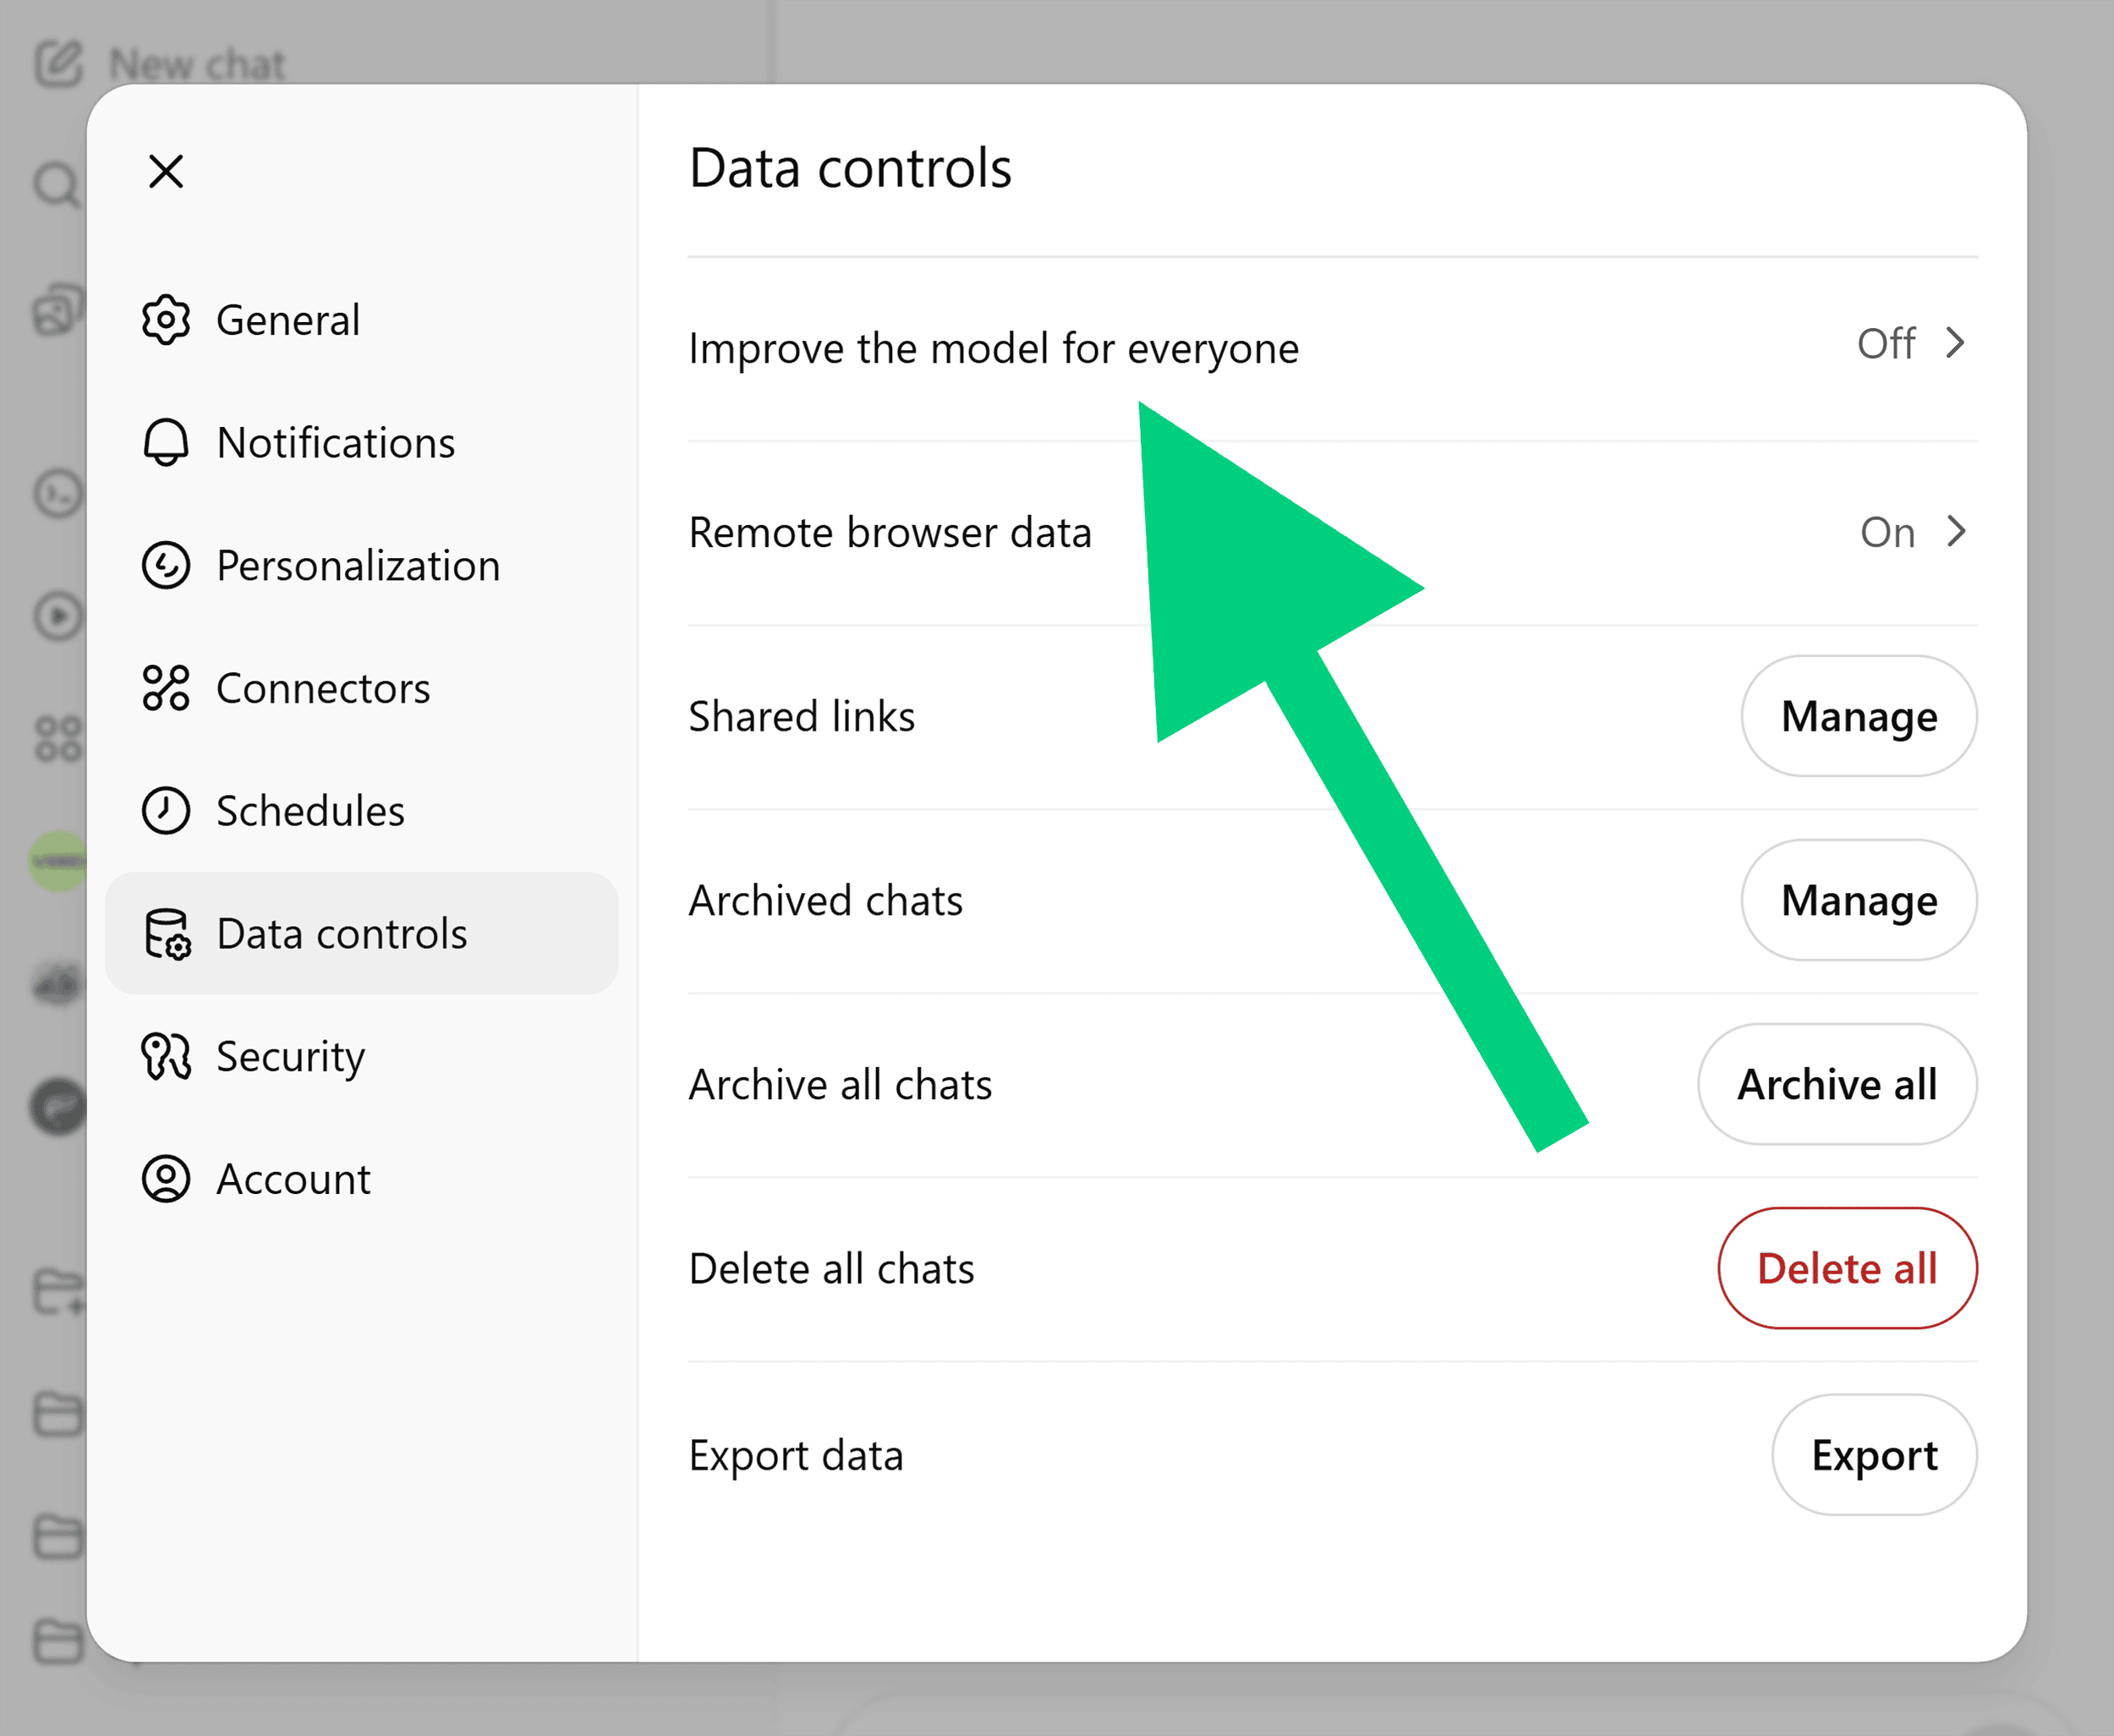Click the Data controls database icon
Viewport: 2114px width, 1736px height.
[x=167, y=934]
